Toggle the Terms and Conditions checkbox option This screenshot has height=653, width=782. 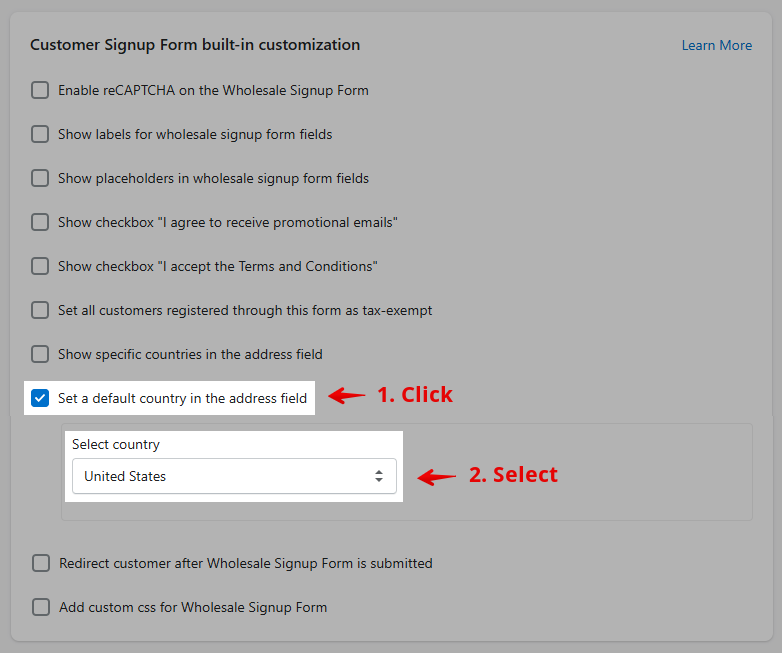(40, 266)
